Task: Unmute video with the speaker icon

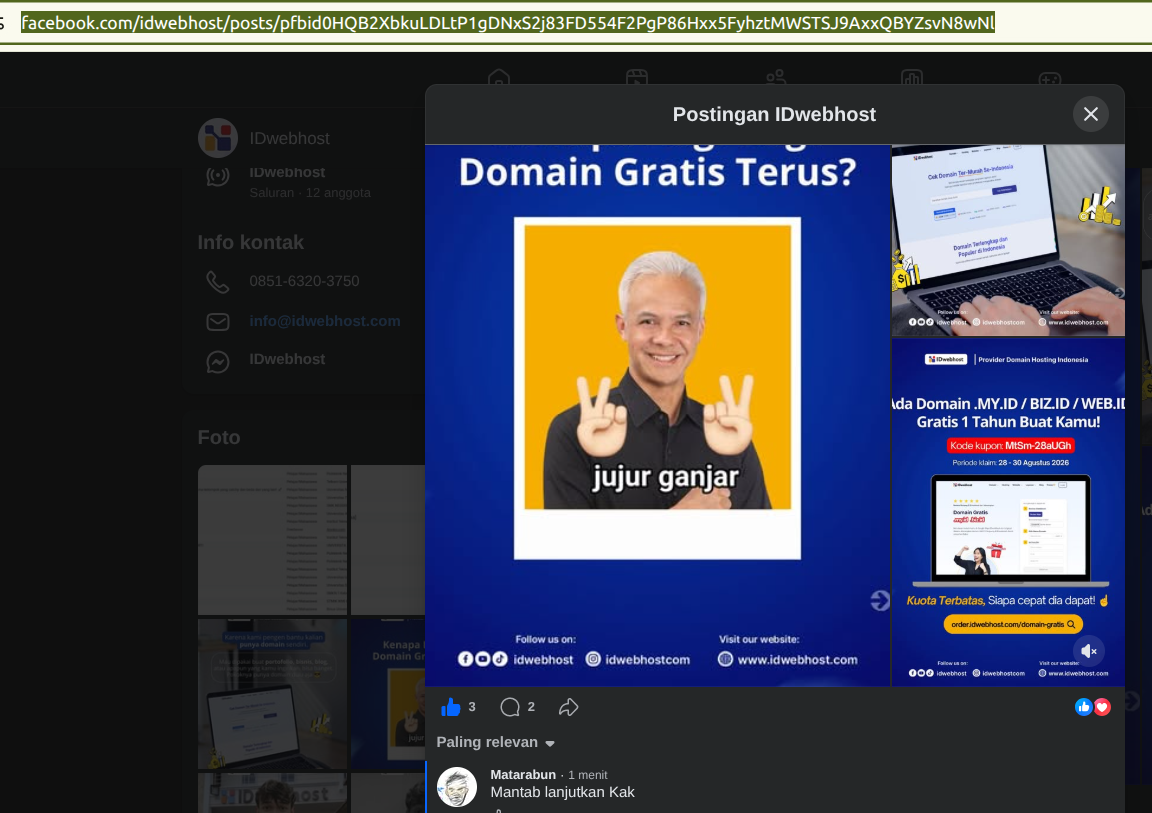Action: click(x=1089, y=651)
